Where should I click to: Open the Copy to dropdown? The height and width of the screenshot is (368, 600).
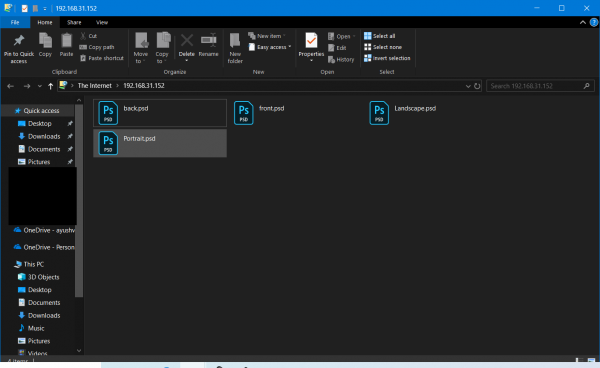click(162, 48)
